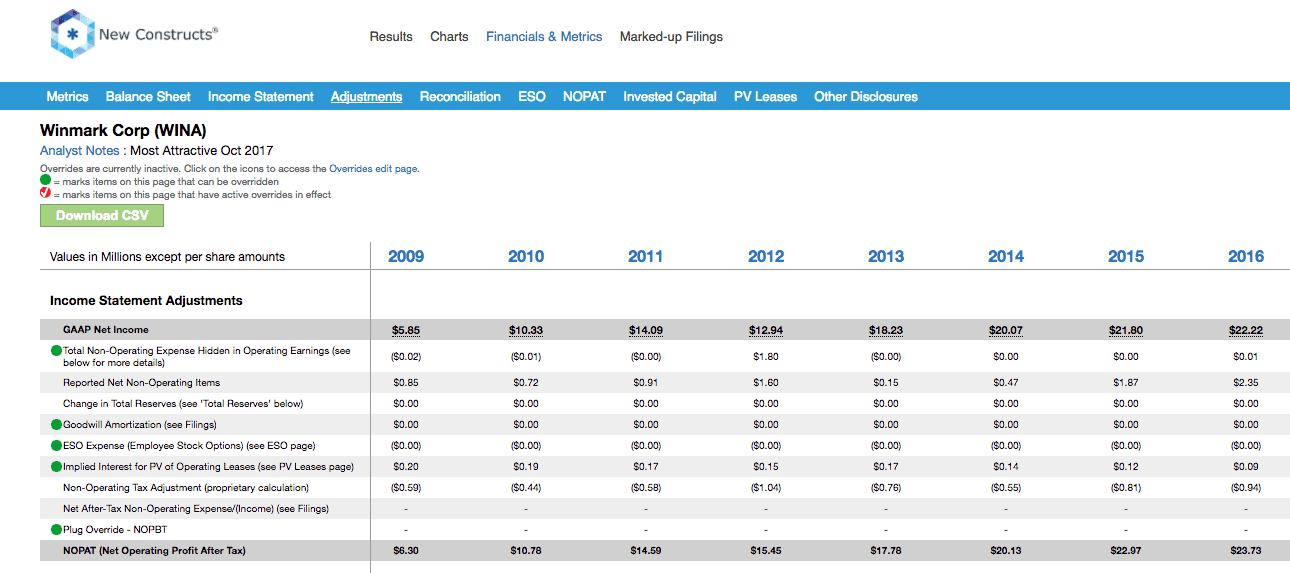Screen dimensions: 1290x573
Task: Switch to the Balance Sheet tab
Action: point(148,97)
